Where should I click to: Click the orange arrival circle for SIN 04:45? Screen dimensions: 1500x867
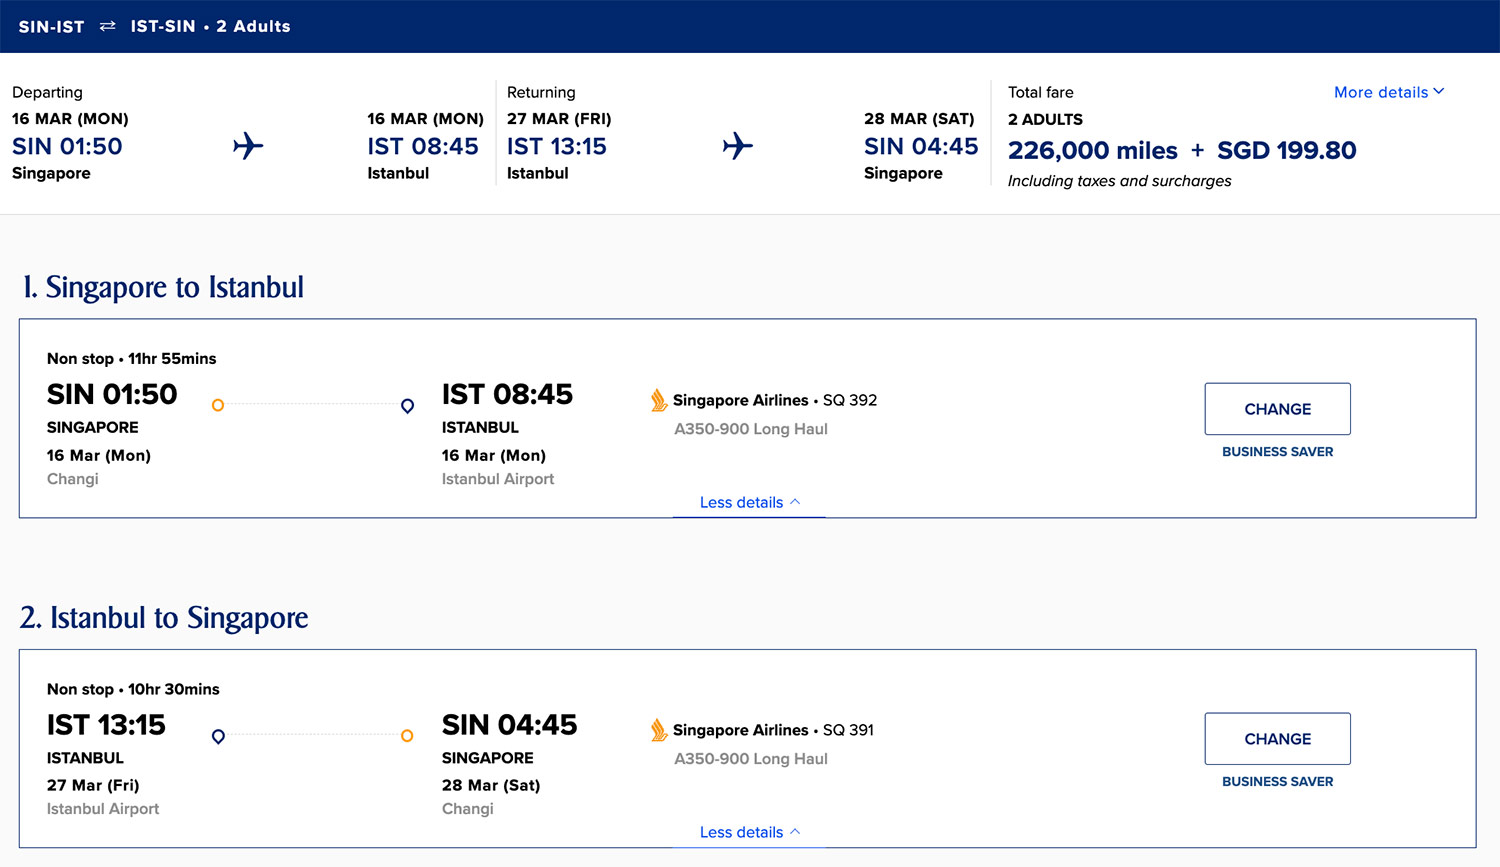[407, 736]
